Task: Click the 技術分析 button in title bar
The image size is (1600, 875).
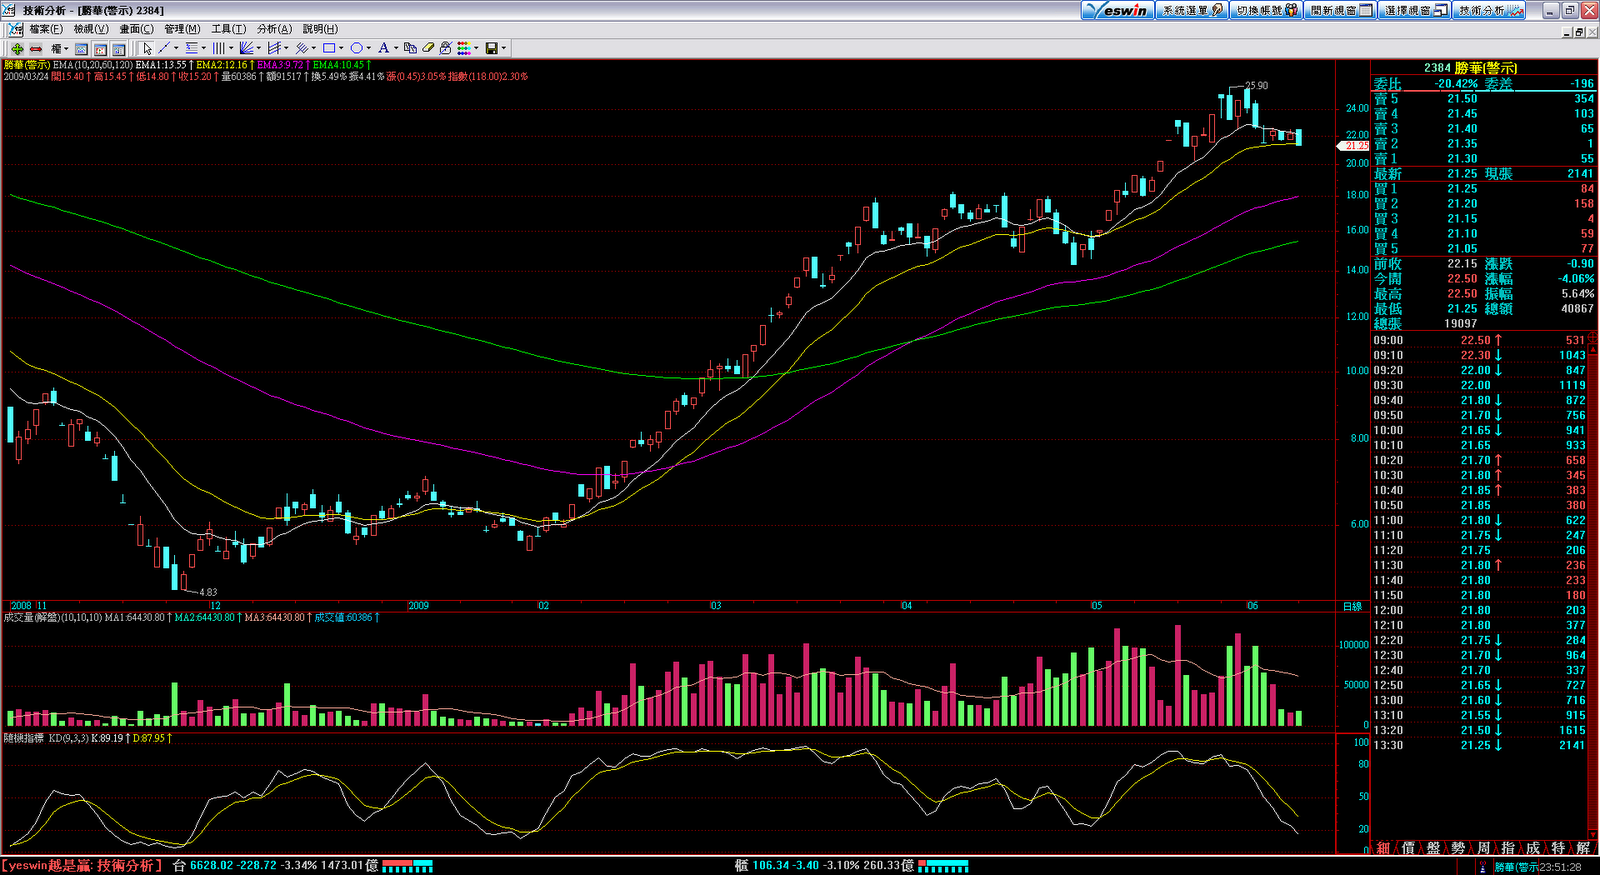Action: coord(1488,10)
